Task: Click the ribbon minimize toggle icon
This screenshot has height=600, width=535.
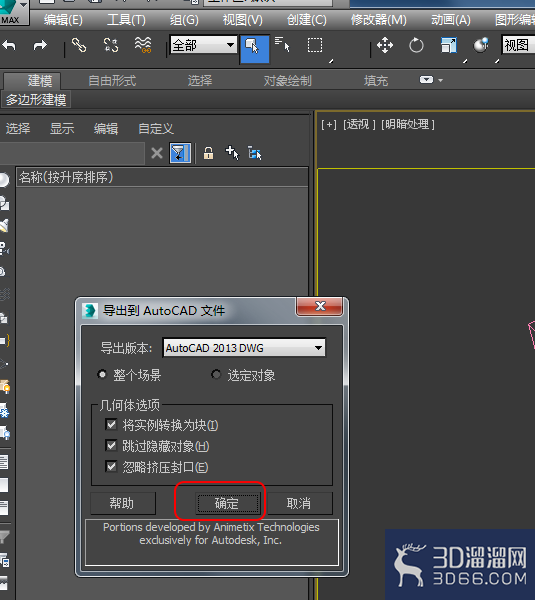Action: click(426, 80)
